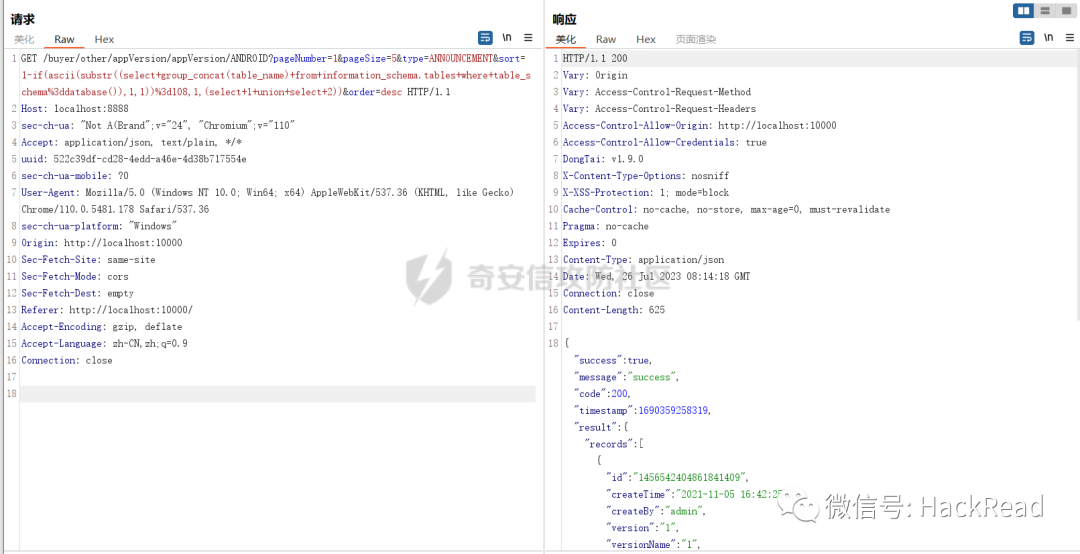Click the "code":200 JSON line
Viewport: 1080px width, 554px height.
(x=603, y=393)
